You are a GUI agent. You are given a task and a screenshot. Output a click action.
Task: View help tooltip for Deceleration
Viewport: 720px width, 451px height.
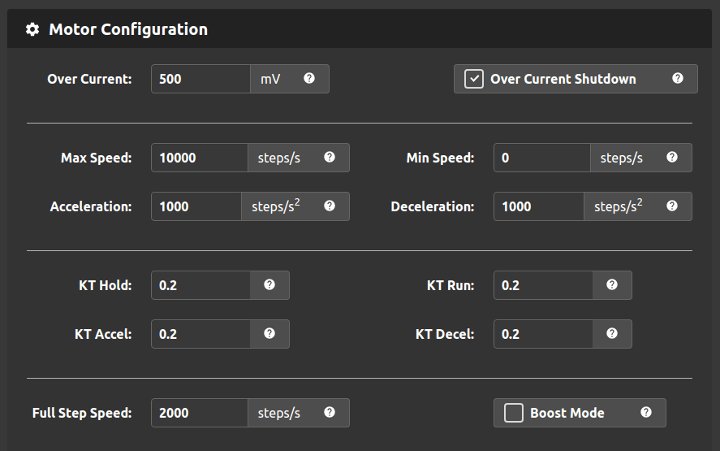[x=672, y=206]
